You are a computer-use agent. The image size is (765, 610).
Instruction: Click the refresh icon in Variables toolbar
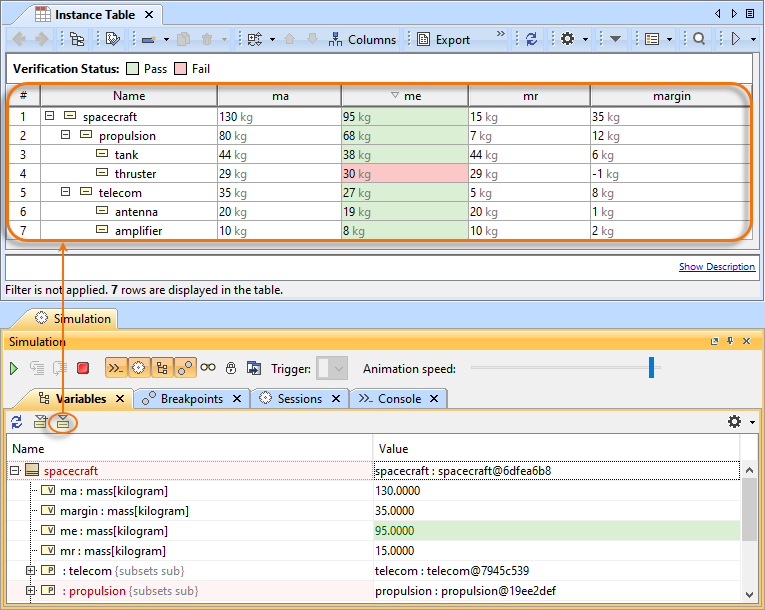(x=17, y=422)
